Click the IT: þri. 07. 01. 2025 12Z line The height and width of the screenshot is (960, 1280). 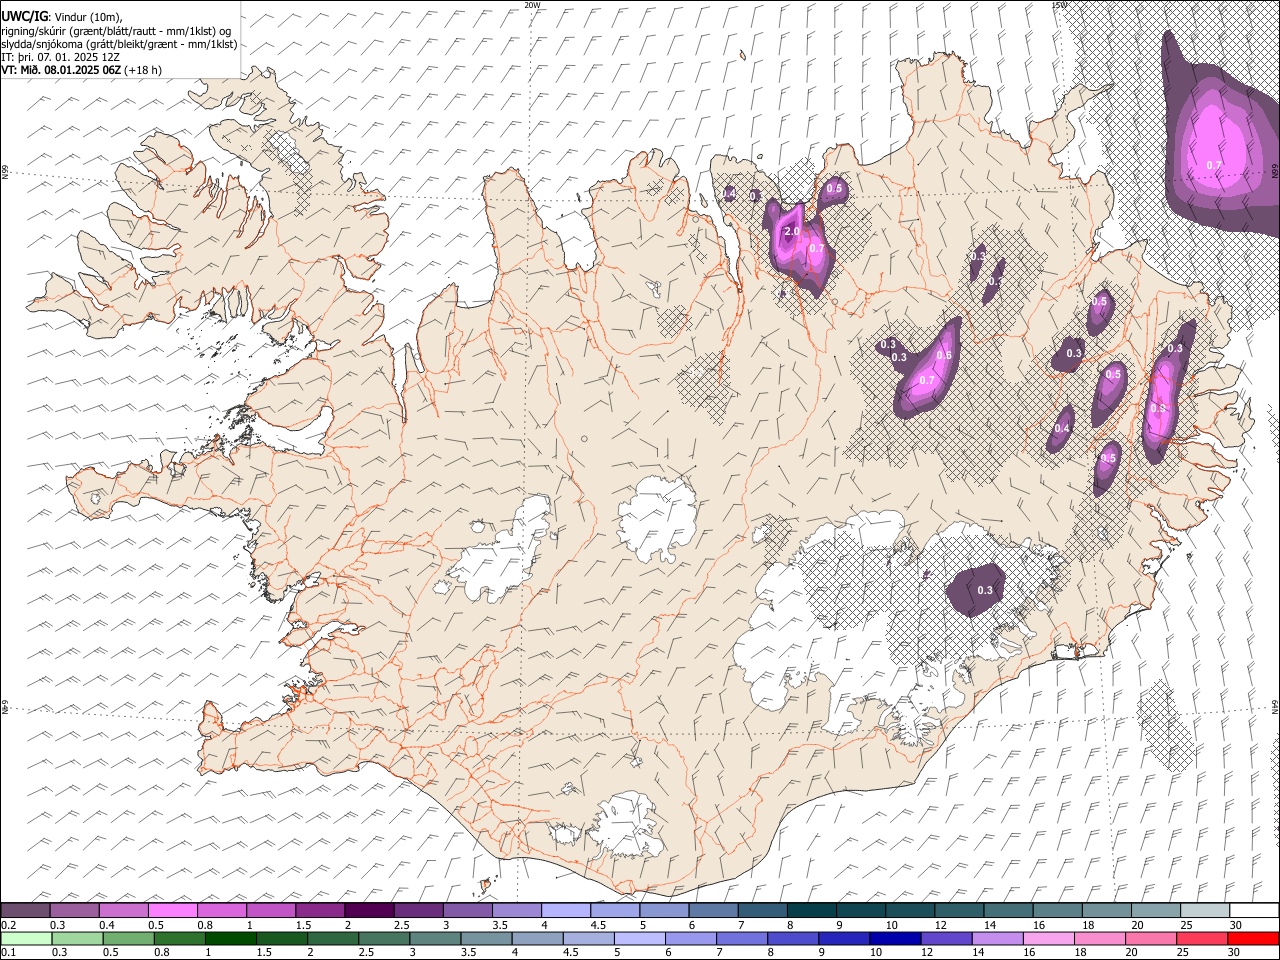(x=60, y=57)
